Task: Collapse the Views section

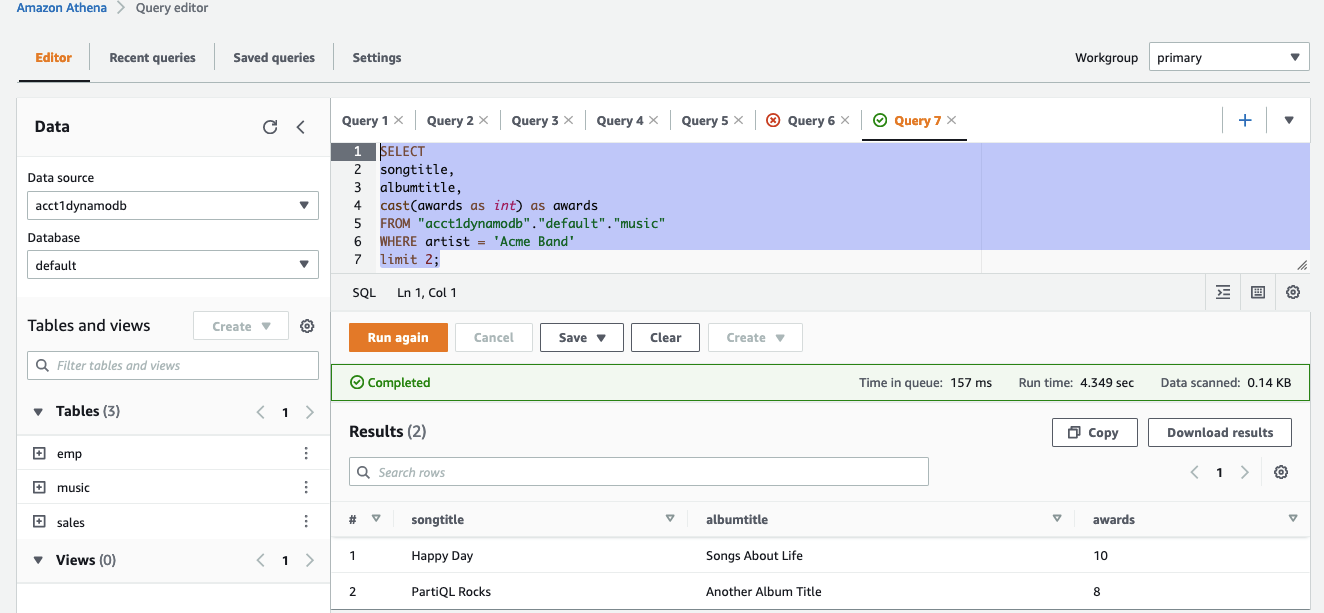Action: (x=39, y=560)
